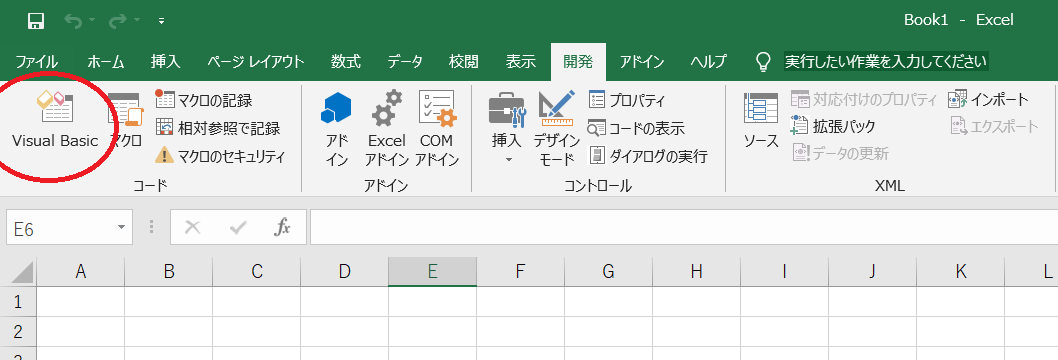Switch to the 数式 tab
The height and width of the screenshot is (360, 1058).
tap(346, 62)
